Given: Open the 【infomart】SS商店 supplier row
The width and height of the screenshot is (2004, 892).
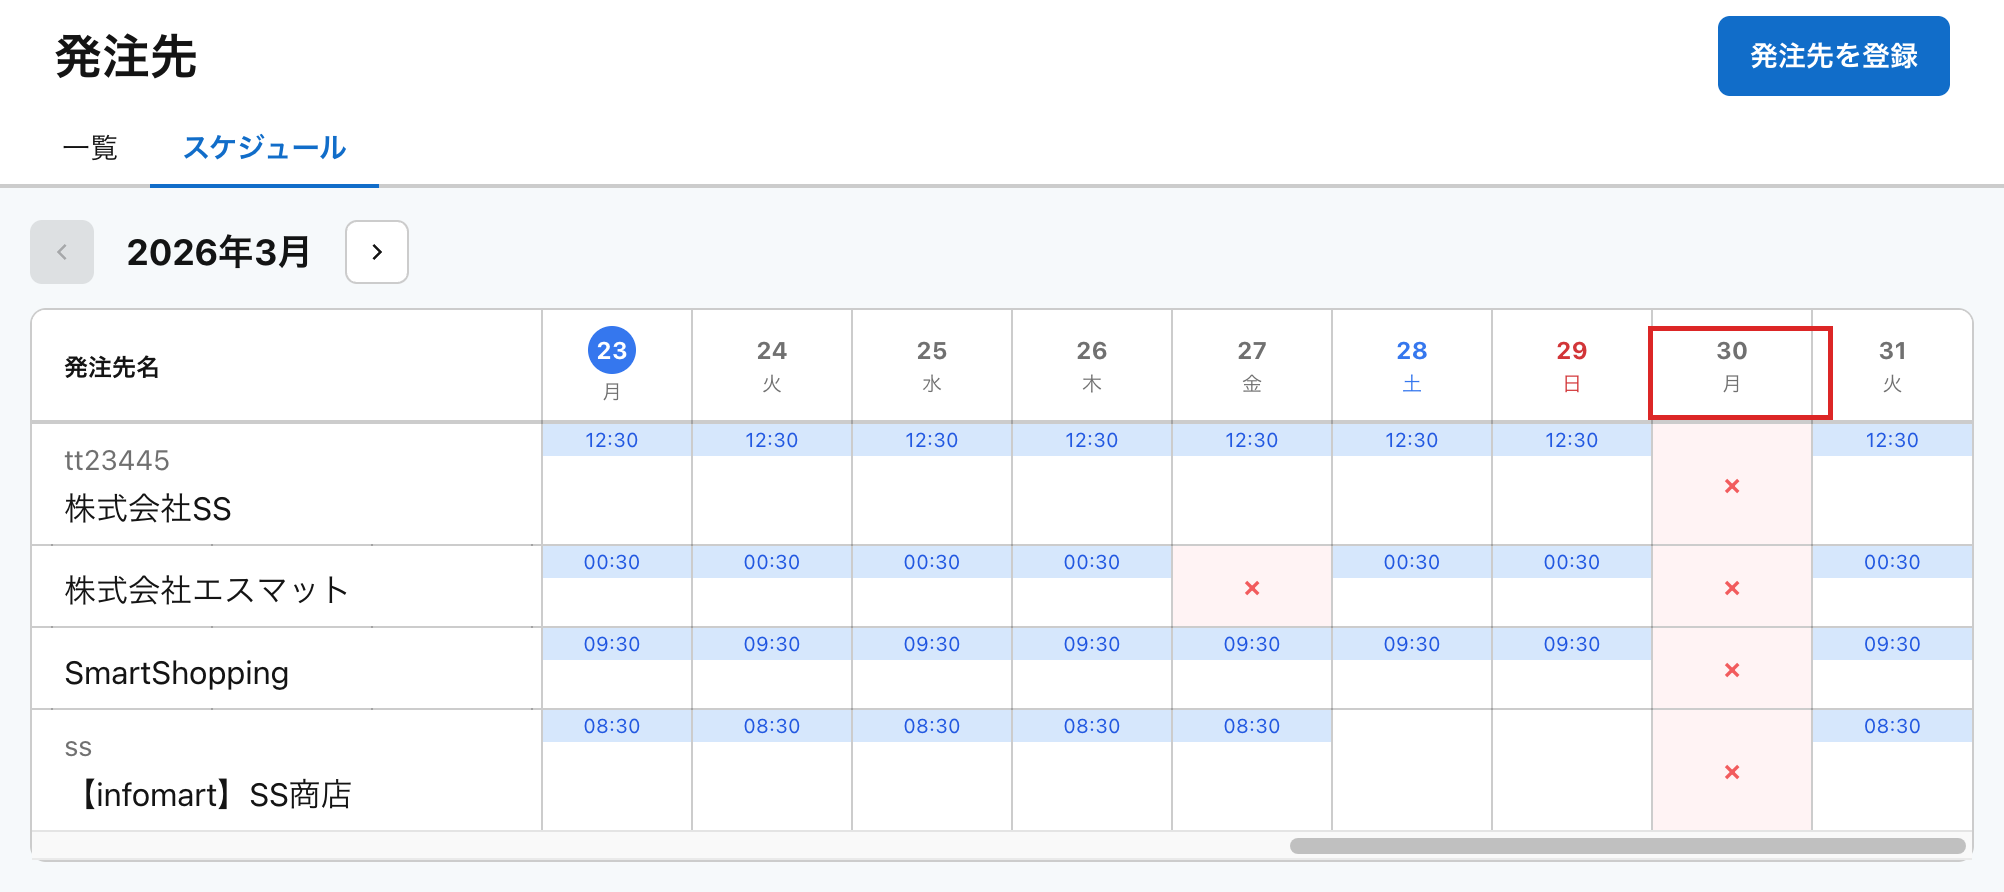Looking at the screenshot, I should [213, 795].
